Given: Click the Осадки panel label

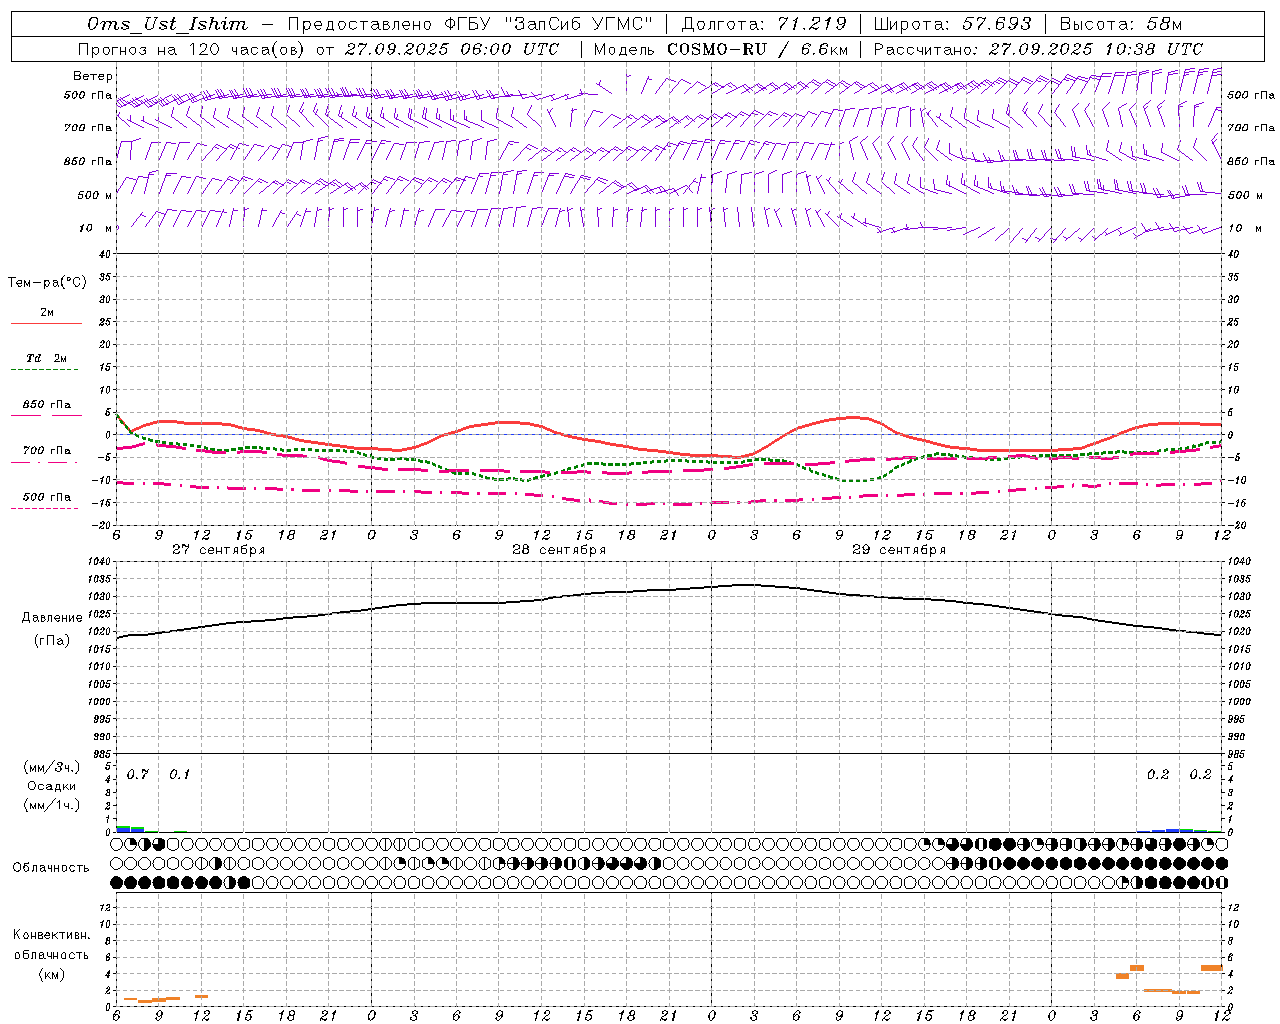Looking at the screenshot, I should 52,786.
